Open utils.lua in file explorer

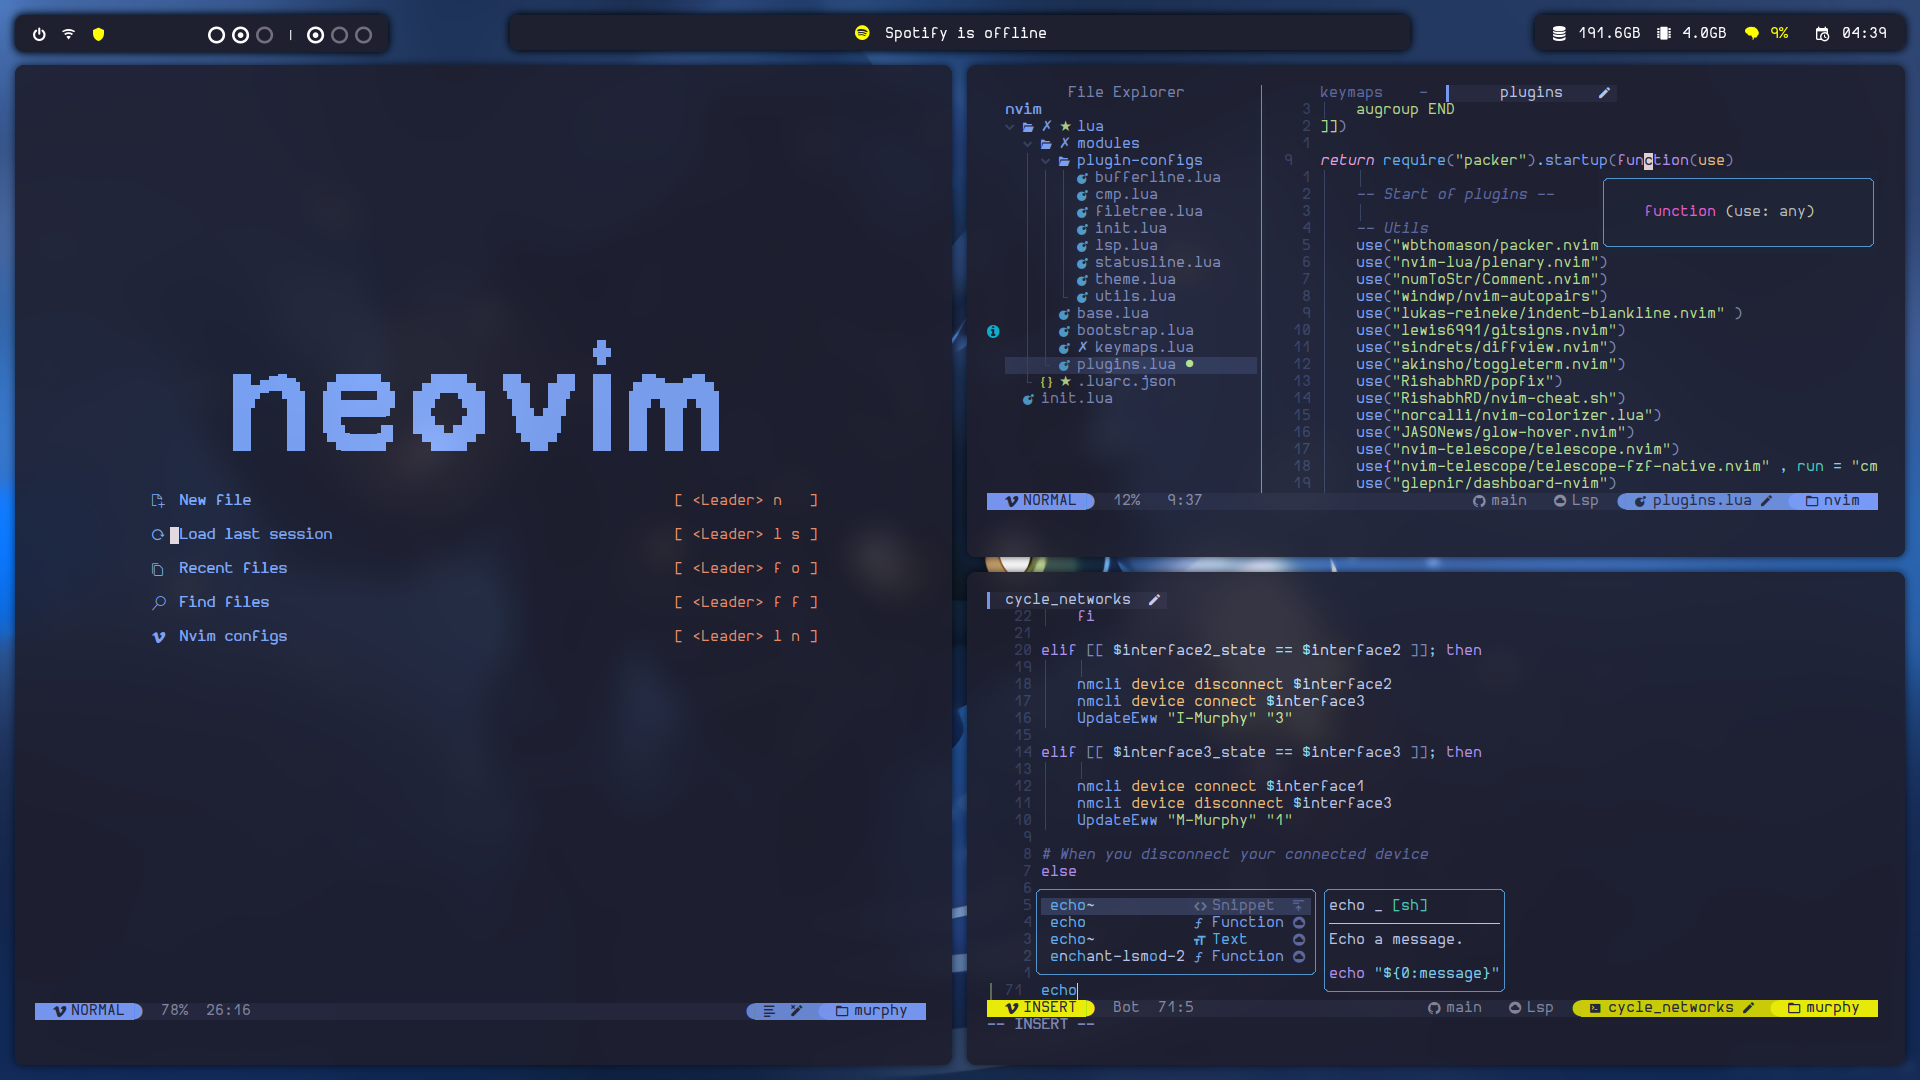[1135, 296]
